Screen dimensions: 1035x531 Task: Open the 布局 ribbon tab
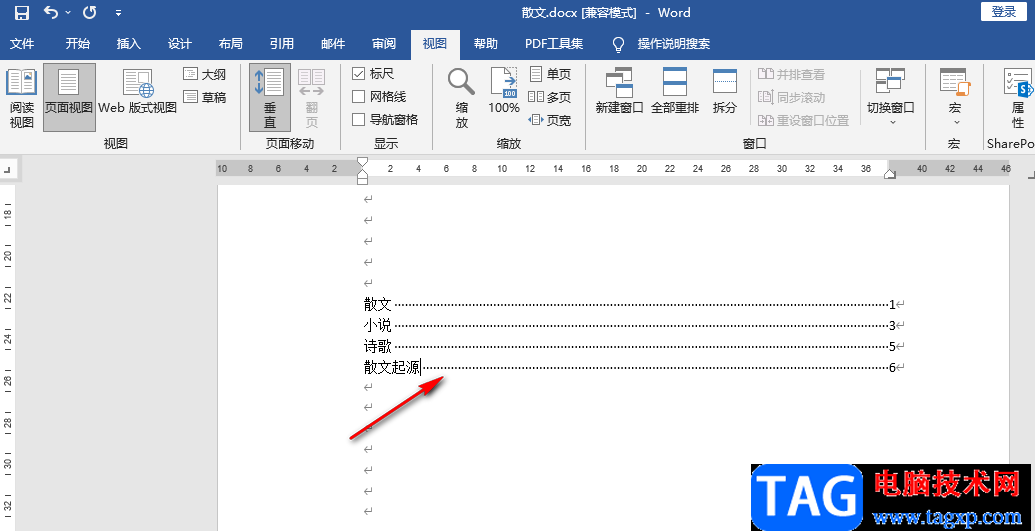230,44
